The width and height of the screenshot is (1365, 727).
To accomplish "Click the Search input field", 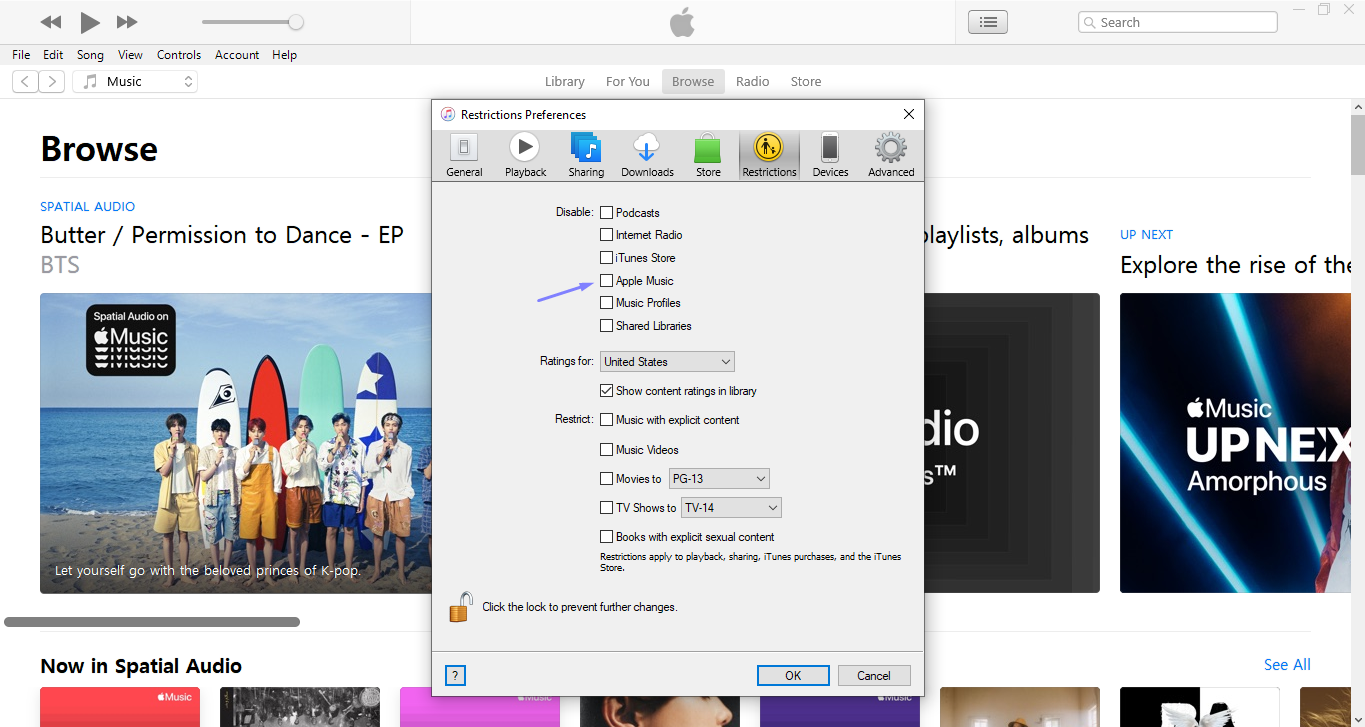I will 1178,22.
